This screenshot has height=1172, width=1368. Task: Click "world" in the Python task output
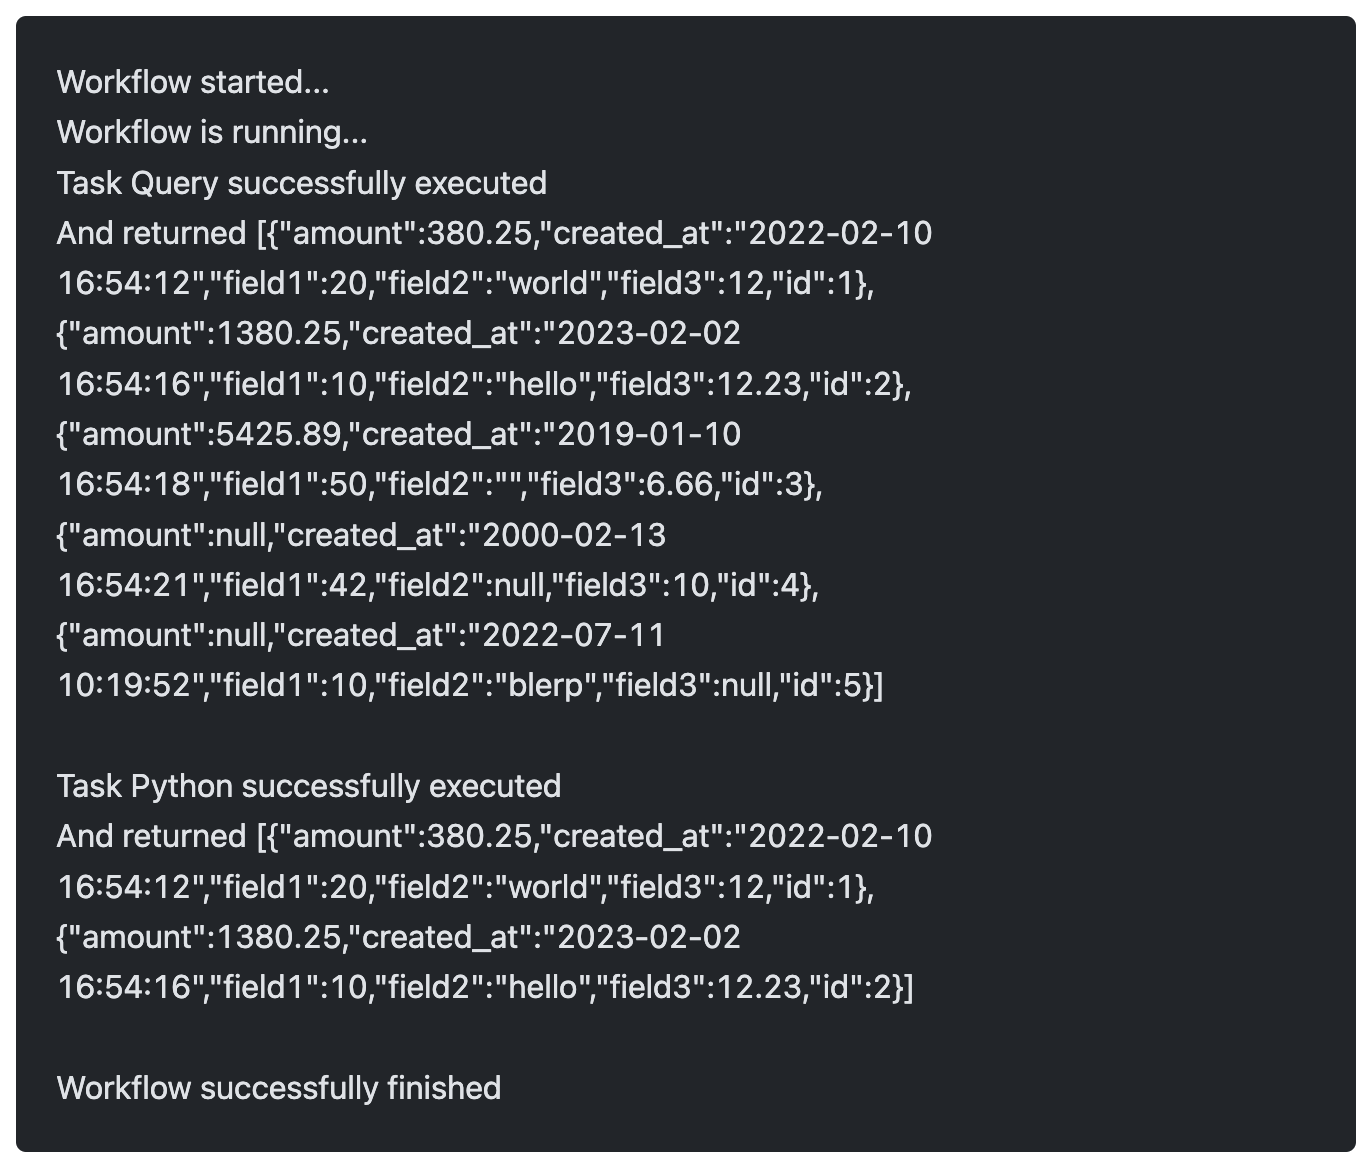pyautogui.click(x=548, y=887)
